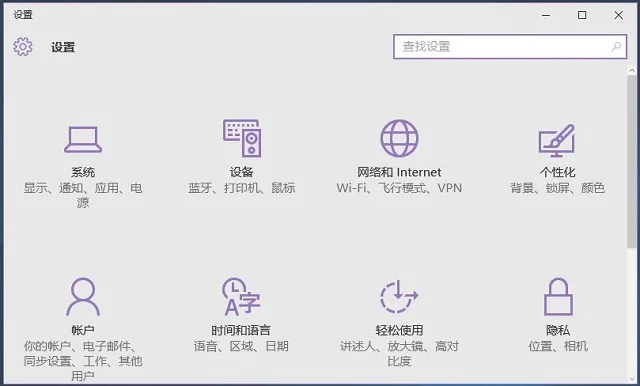Click the scrollbar up arrow
The height and width of the screenshot is (386, 640).
pos(632,71)
